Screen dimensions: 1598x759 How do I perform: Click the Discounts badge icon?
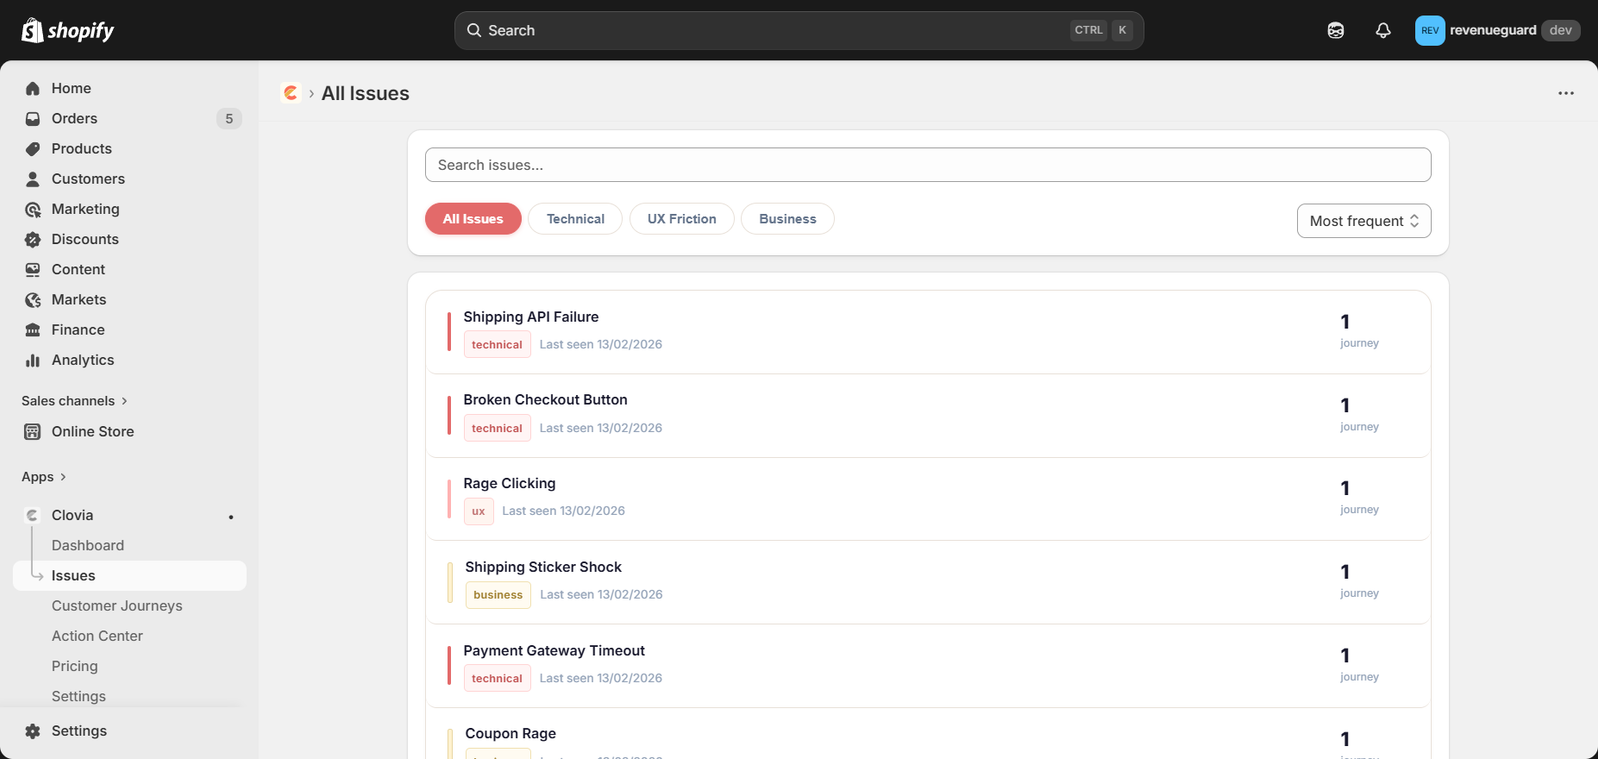pos(33,239)
